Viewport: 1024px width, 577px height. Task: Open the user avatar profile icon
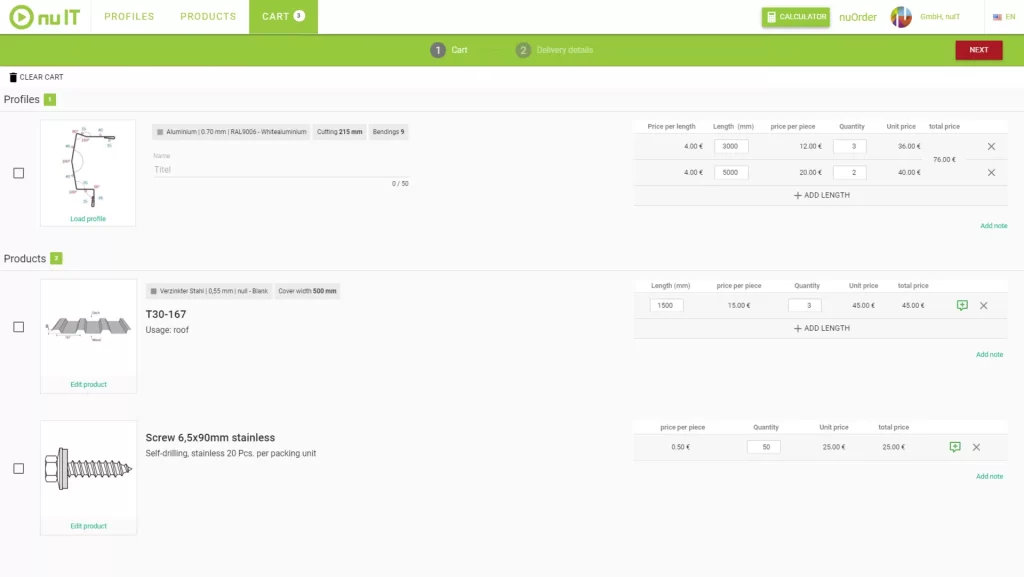[901, 17]
